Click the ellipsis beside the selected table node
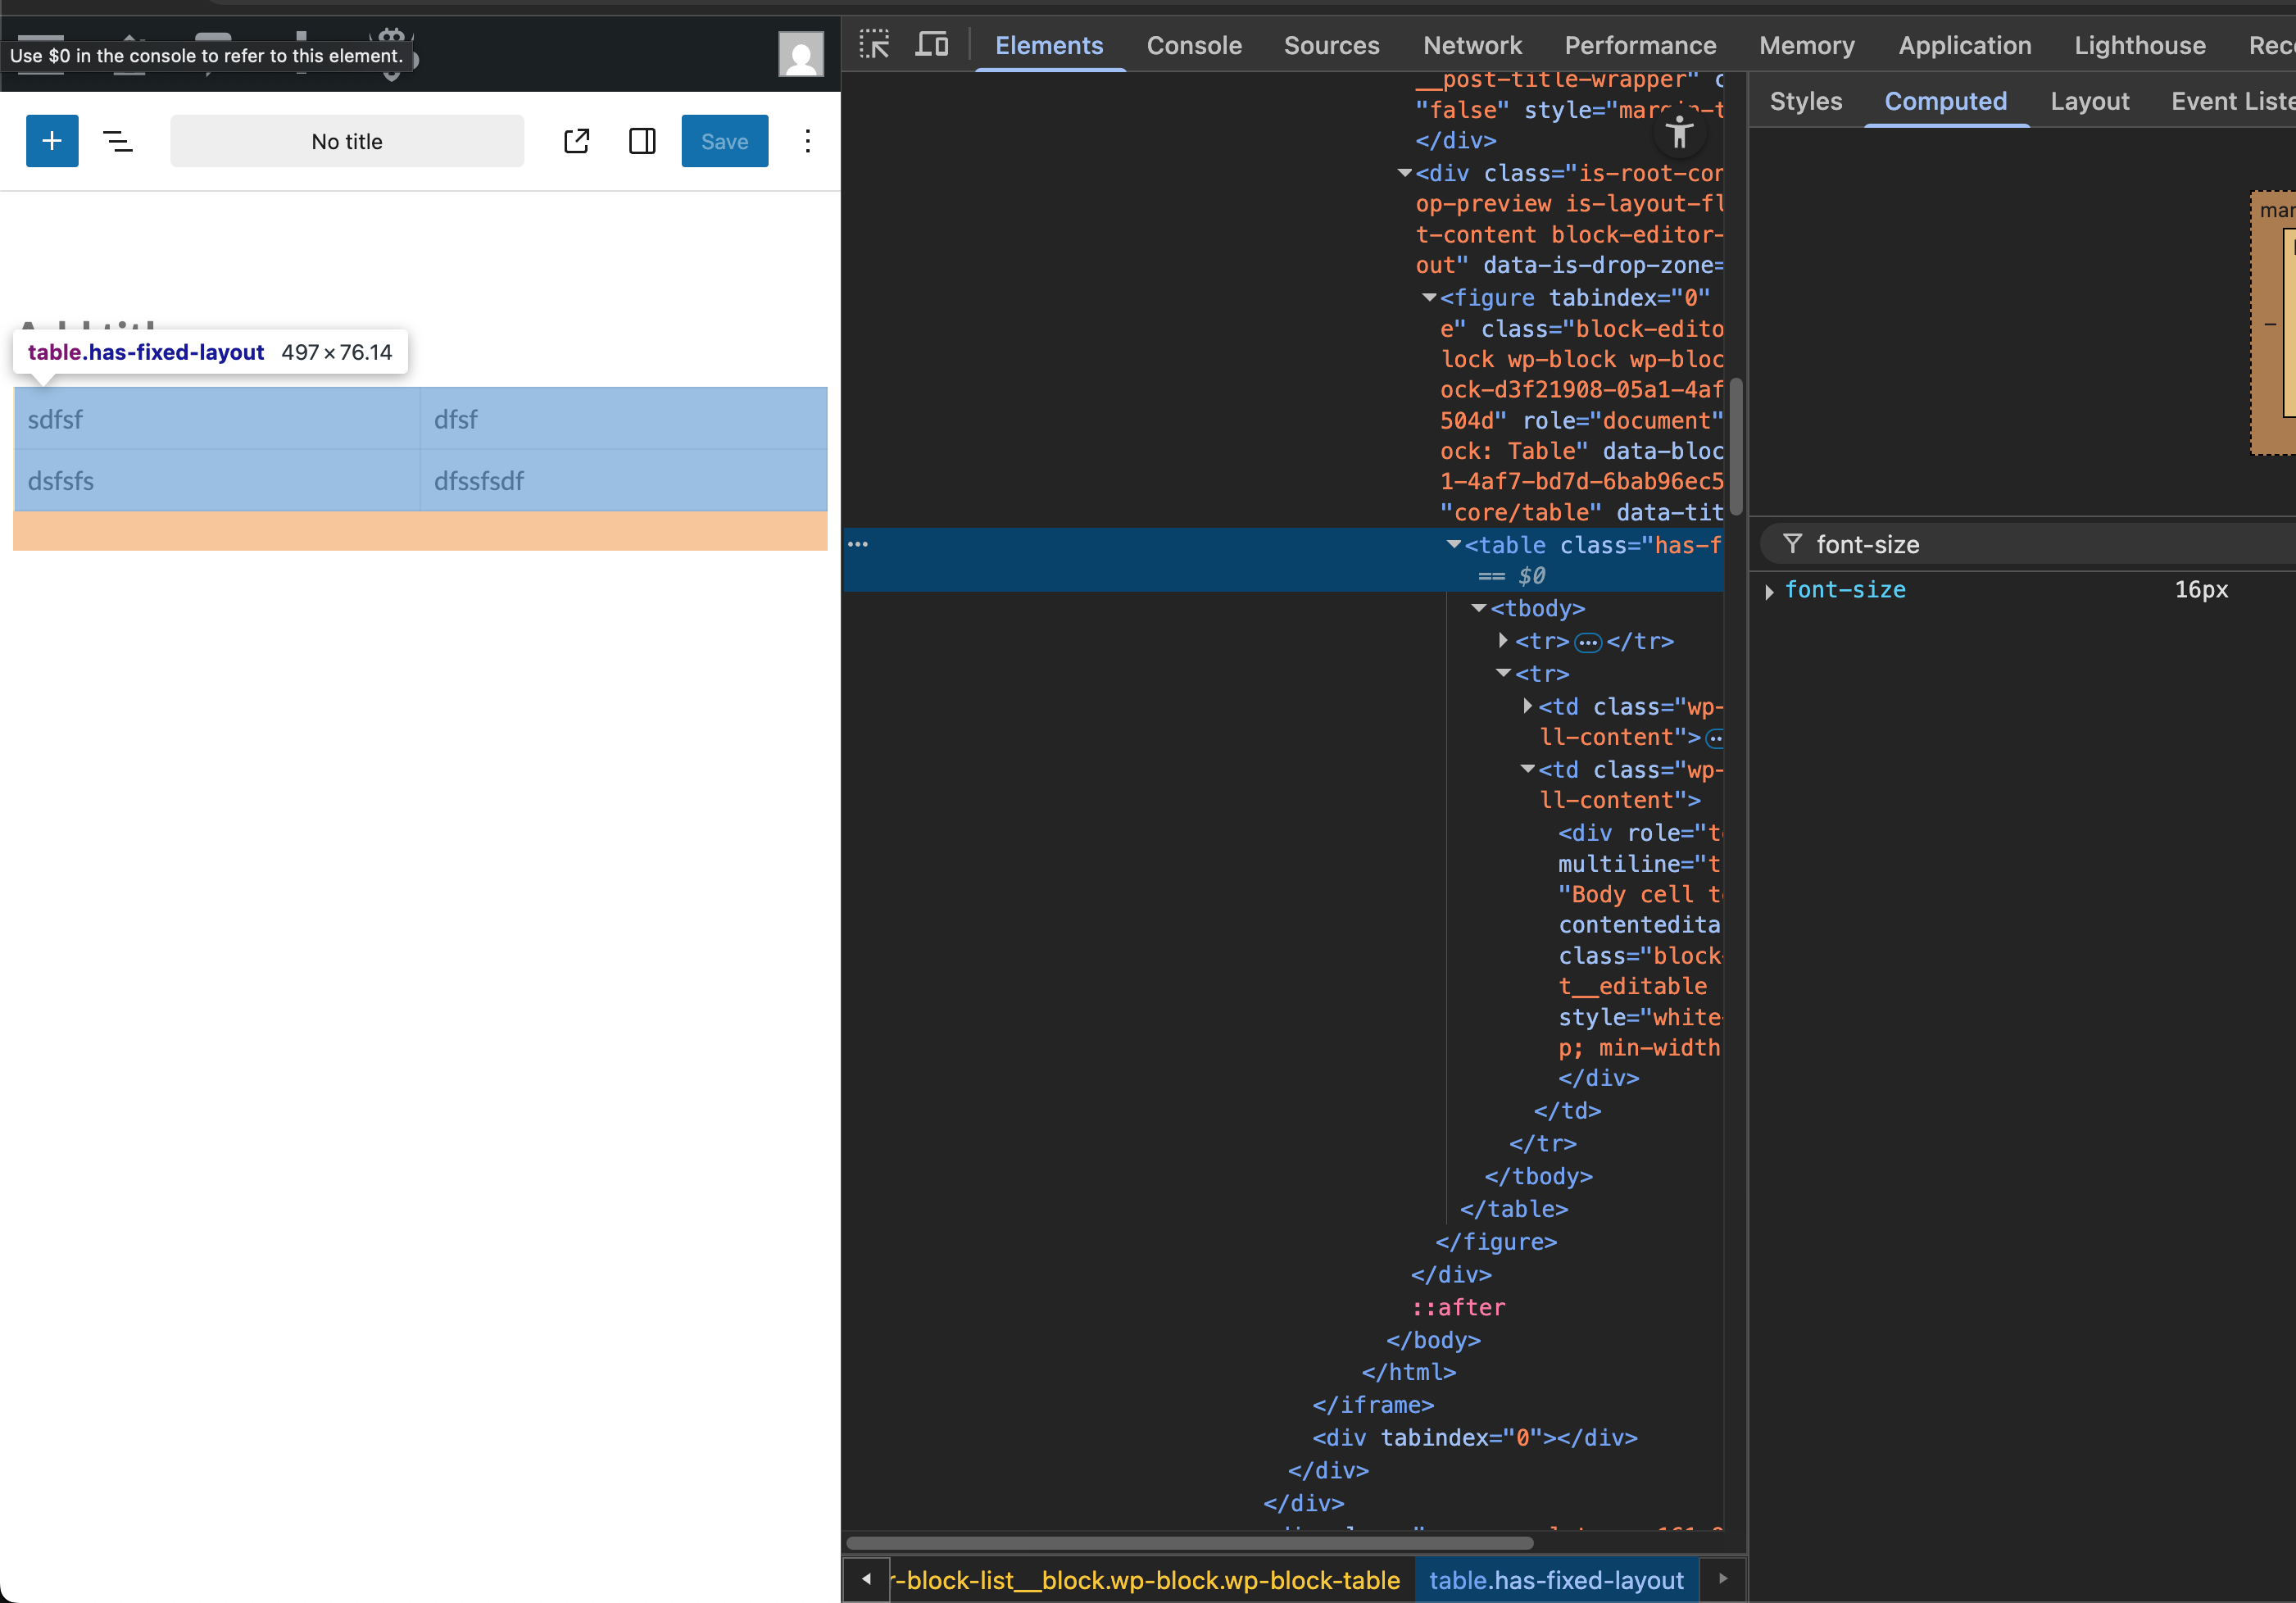The height and width of the screenshot is (1603, 2296). tap(858, 544)
